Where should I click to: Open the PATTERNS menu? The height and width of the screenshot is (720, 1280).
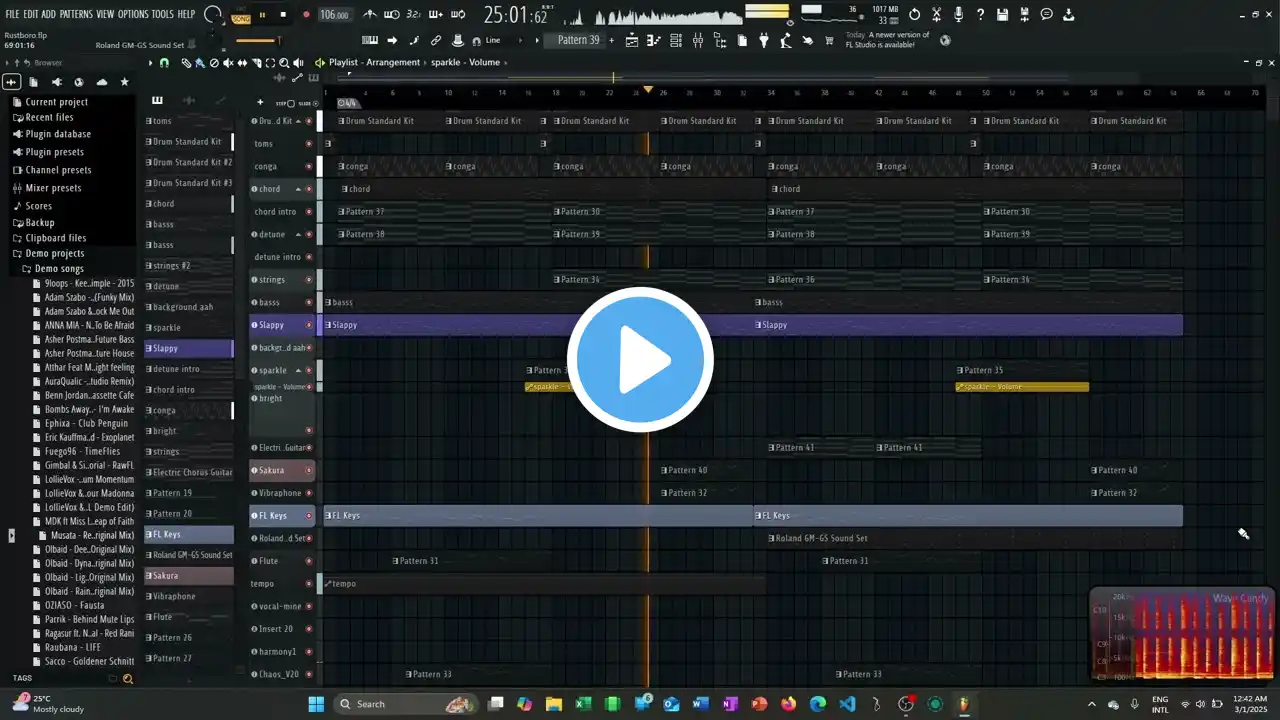(76, 15)
